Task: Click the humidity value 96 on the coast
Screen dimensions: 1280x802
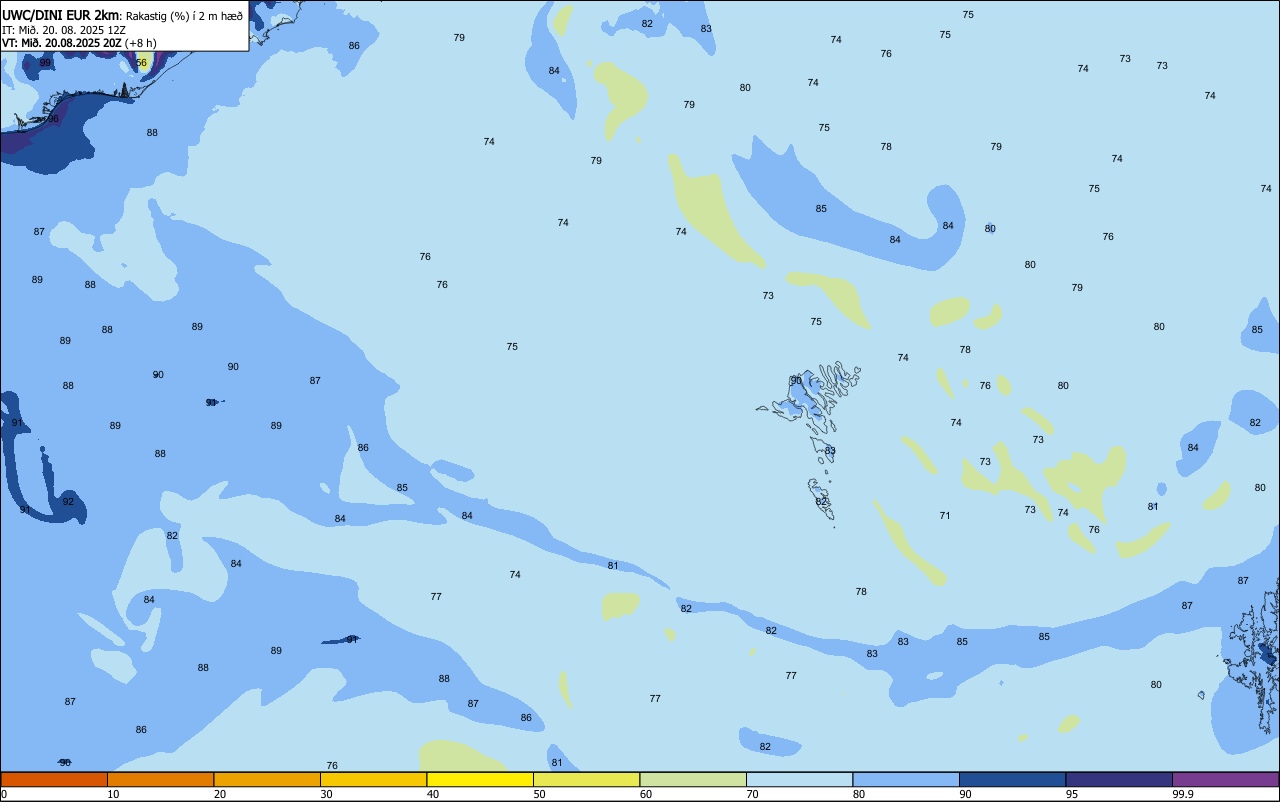Action: click(53, 118)
